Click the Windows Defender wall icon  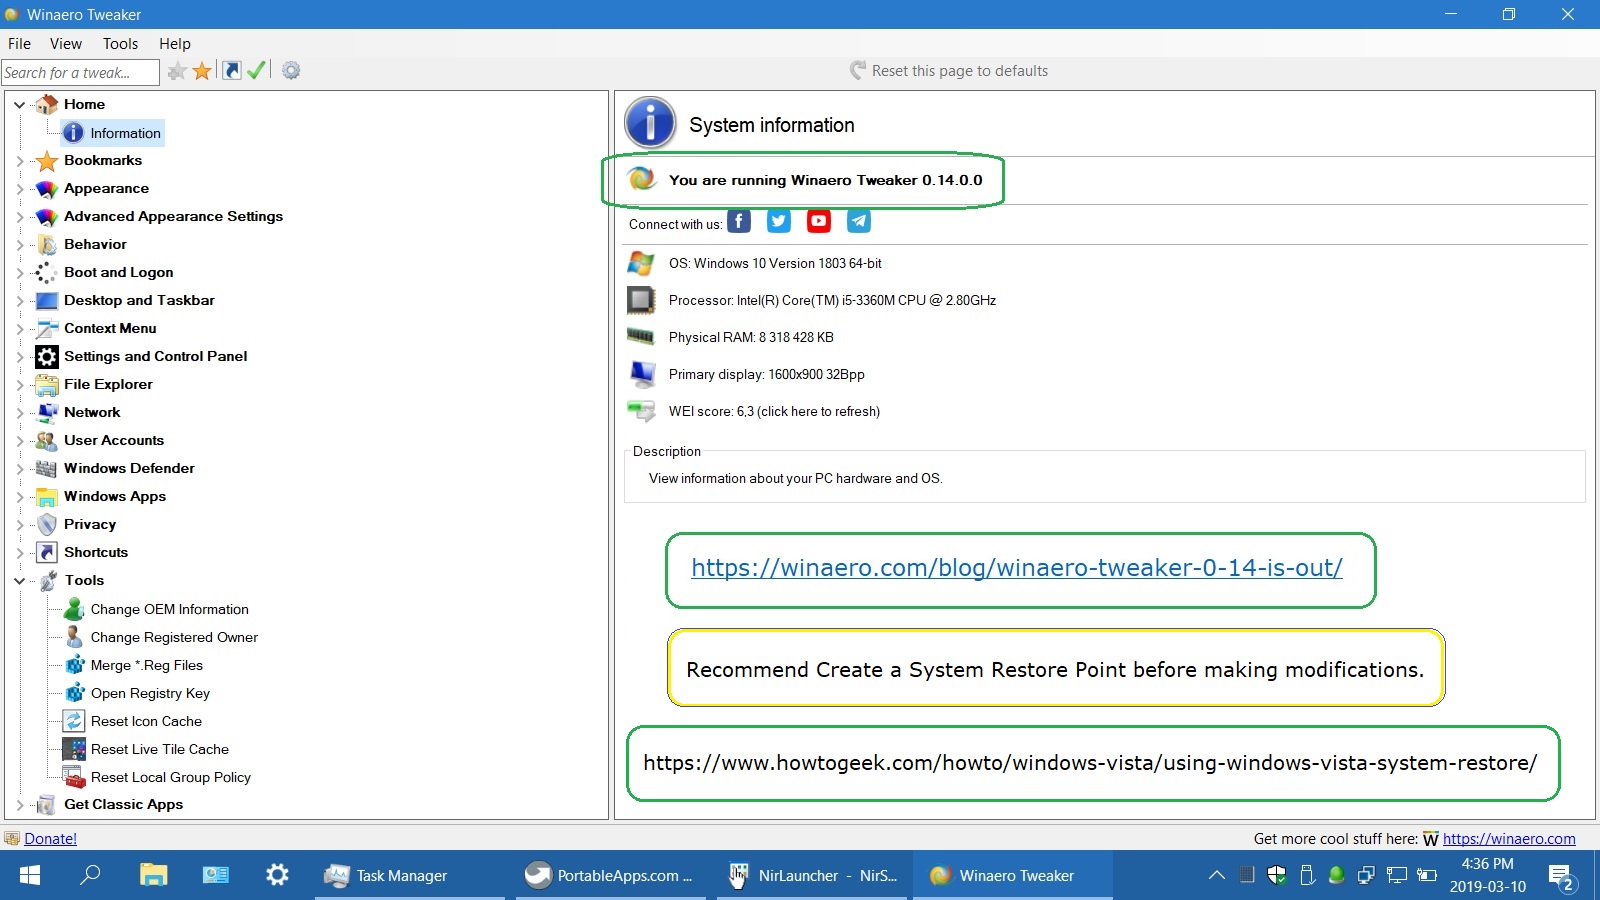(46, 468)
